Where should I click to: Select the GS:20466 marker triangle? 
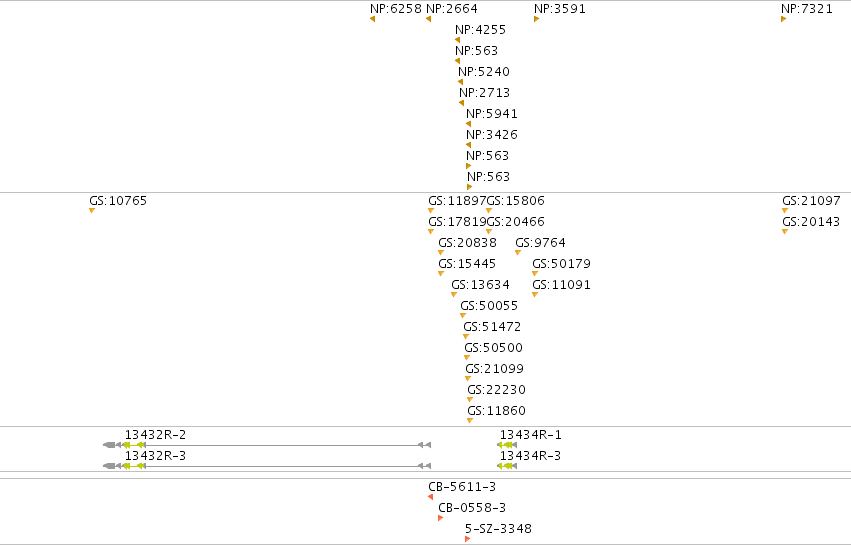pyautogui.click(x=489, y=232)
